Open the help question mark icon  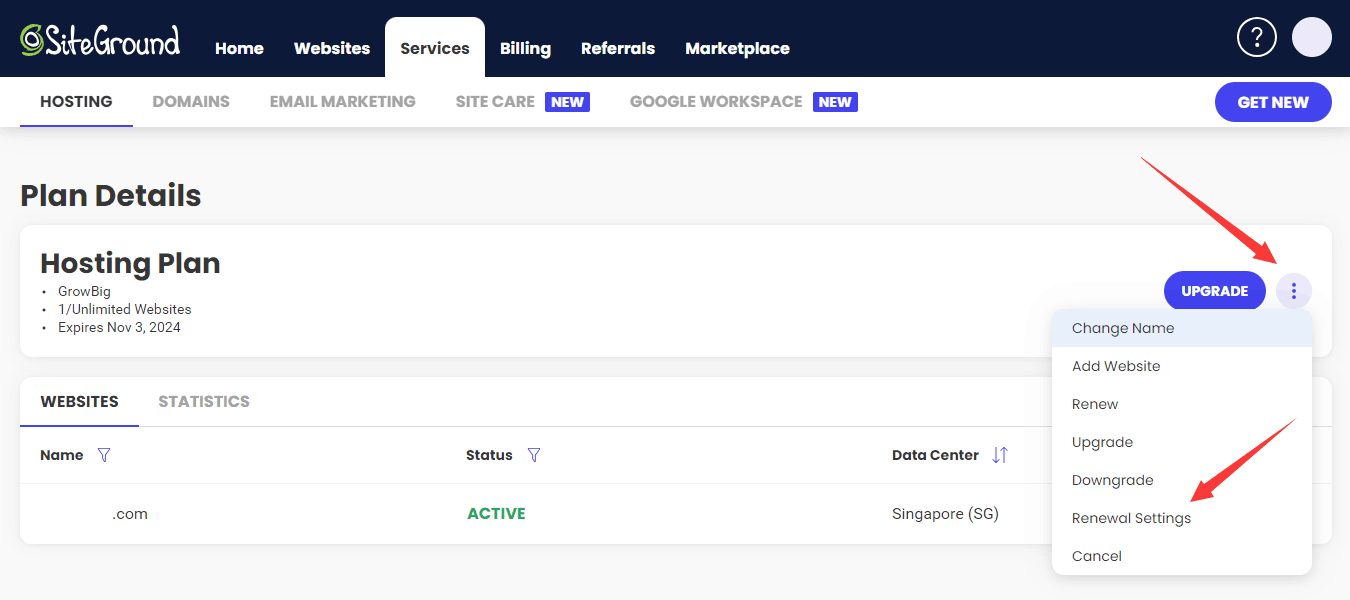pos(1257,38)
